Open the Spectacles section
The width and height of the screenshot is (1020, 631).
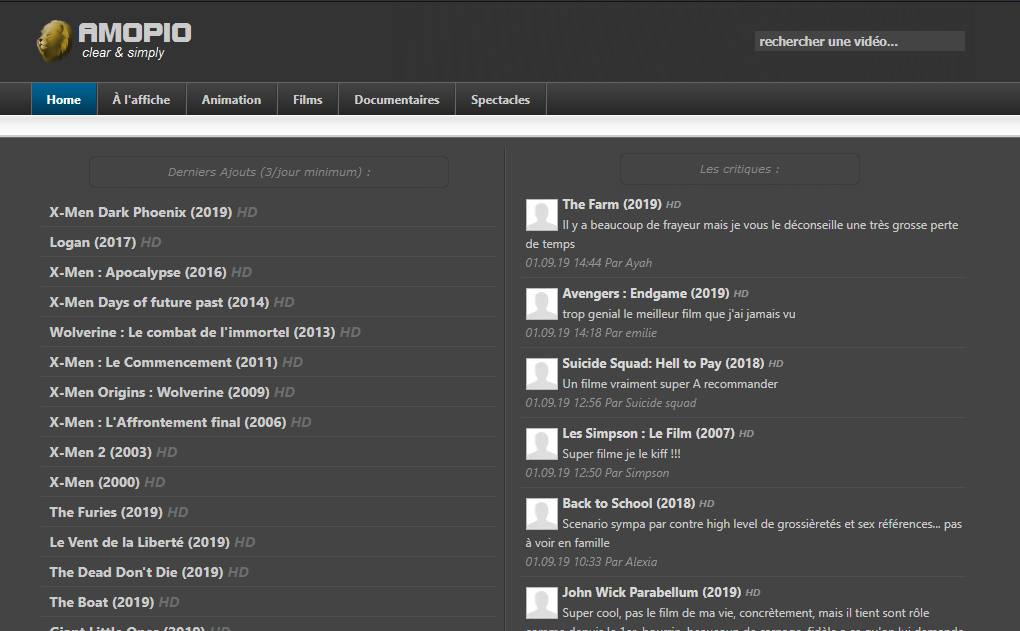click(500, 100)
